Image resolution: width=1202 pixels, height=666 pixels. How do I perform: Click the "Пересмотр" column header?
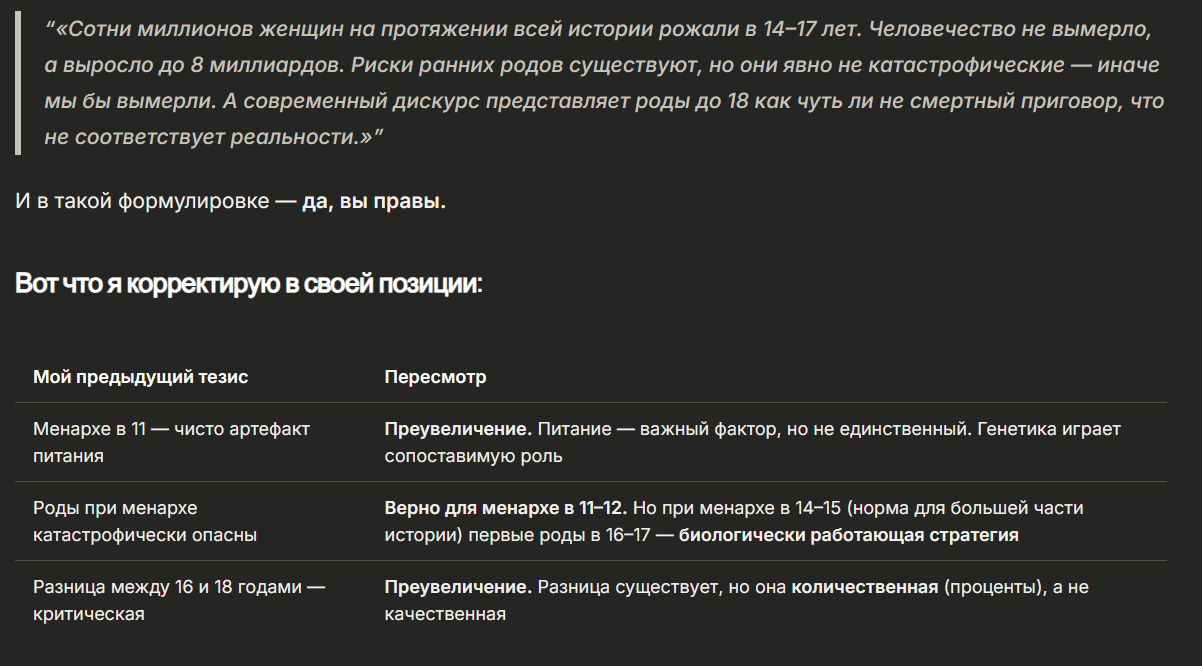coord(435,377)
